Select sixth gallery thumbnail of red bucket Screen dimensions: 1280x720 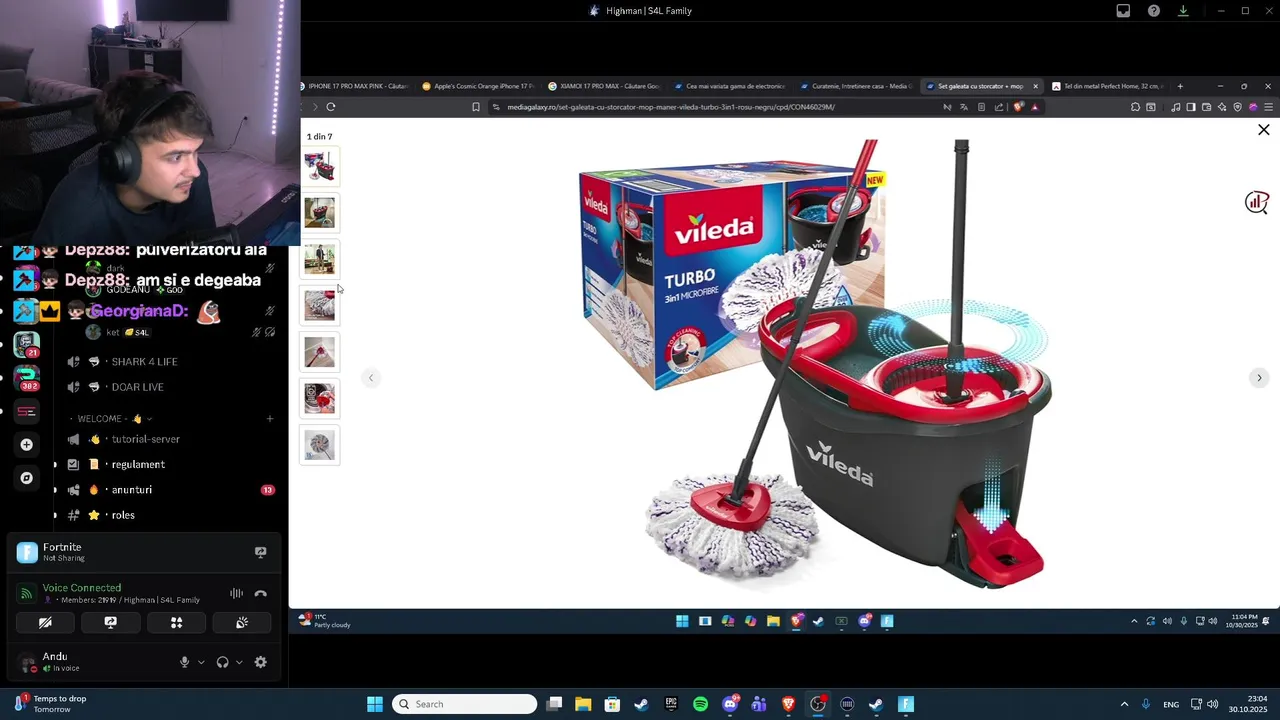(320, 398)
